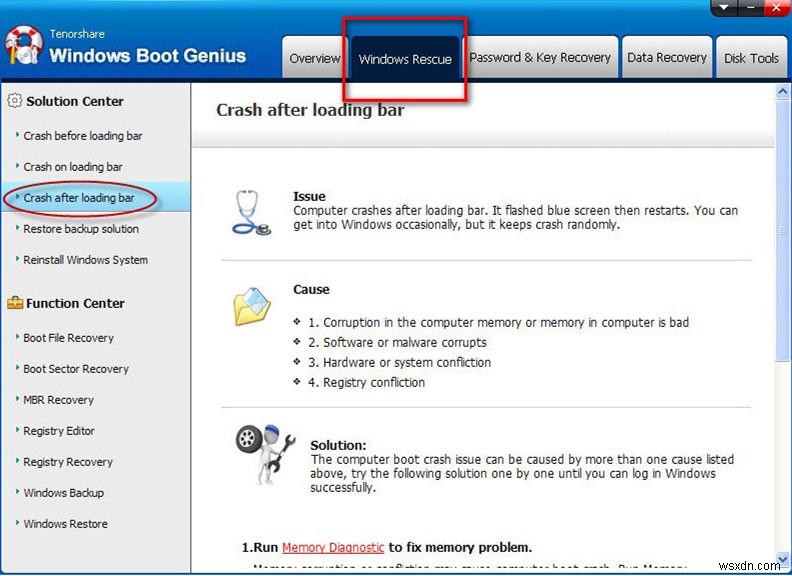Select Crash before loading bar

click(x=83, y=136)
